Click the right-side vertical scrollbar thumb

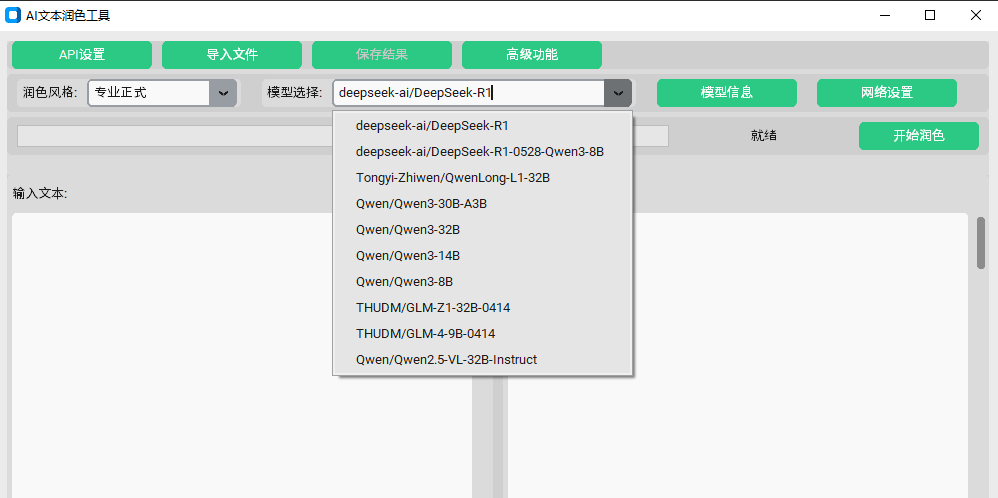coord(981,243)
